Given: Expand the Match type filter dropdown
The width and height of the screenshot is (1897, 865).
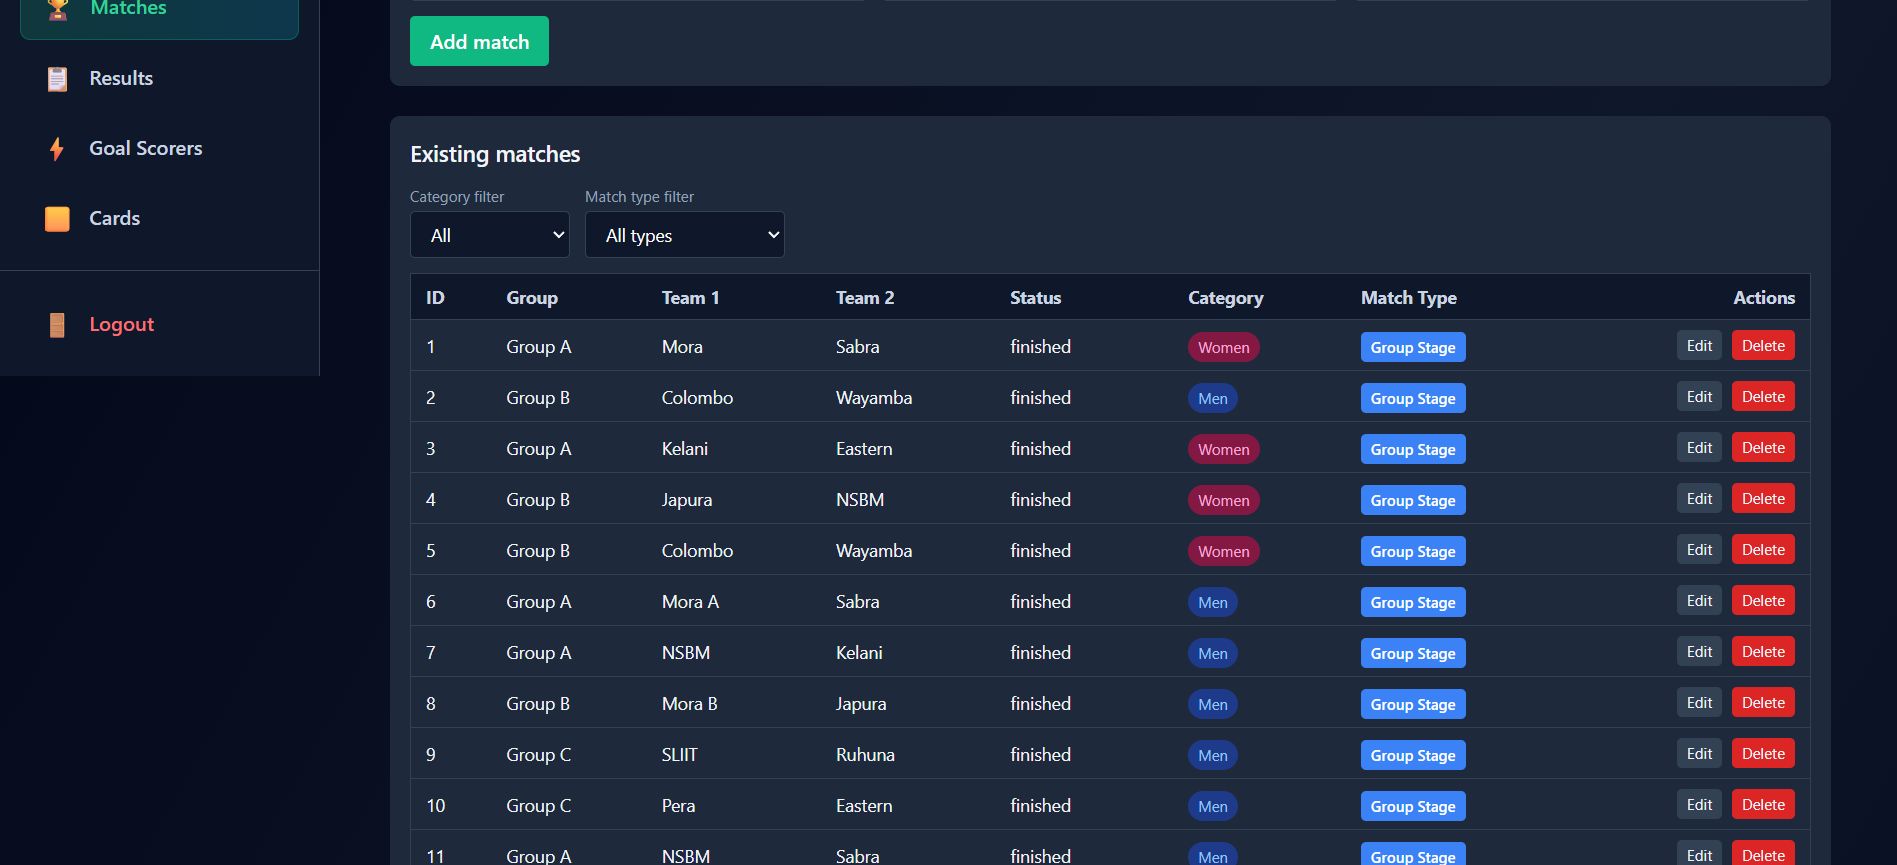Looking at the screenshot, I should tap(685, 235).
